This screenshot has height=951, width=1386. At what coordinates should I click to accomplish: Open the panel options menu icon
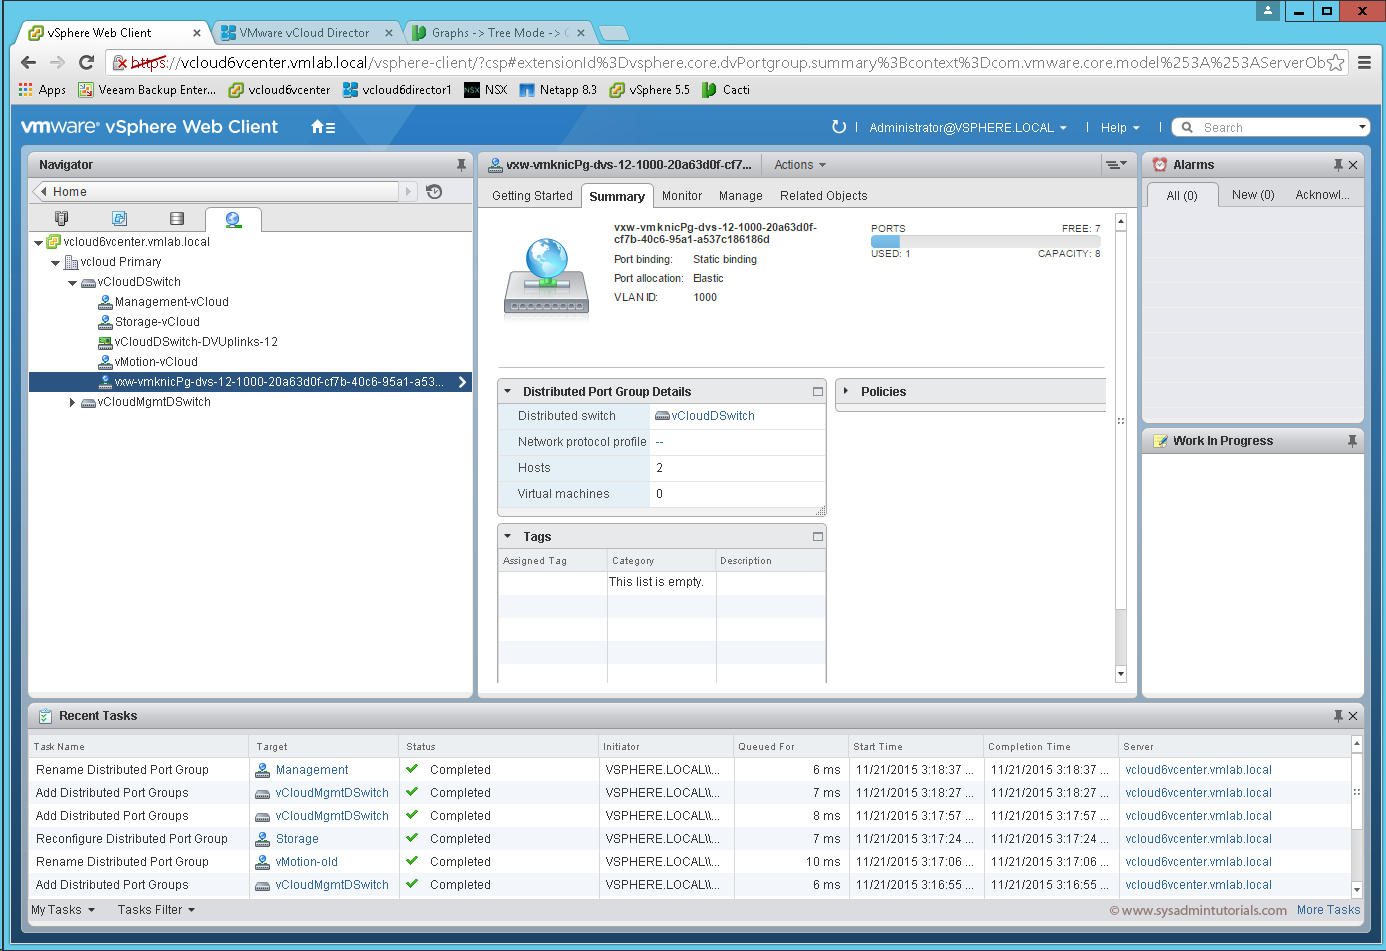1116,165
